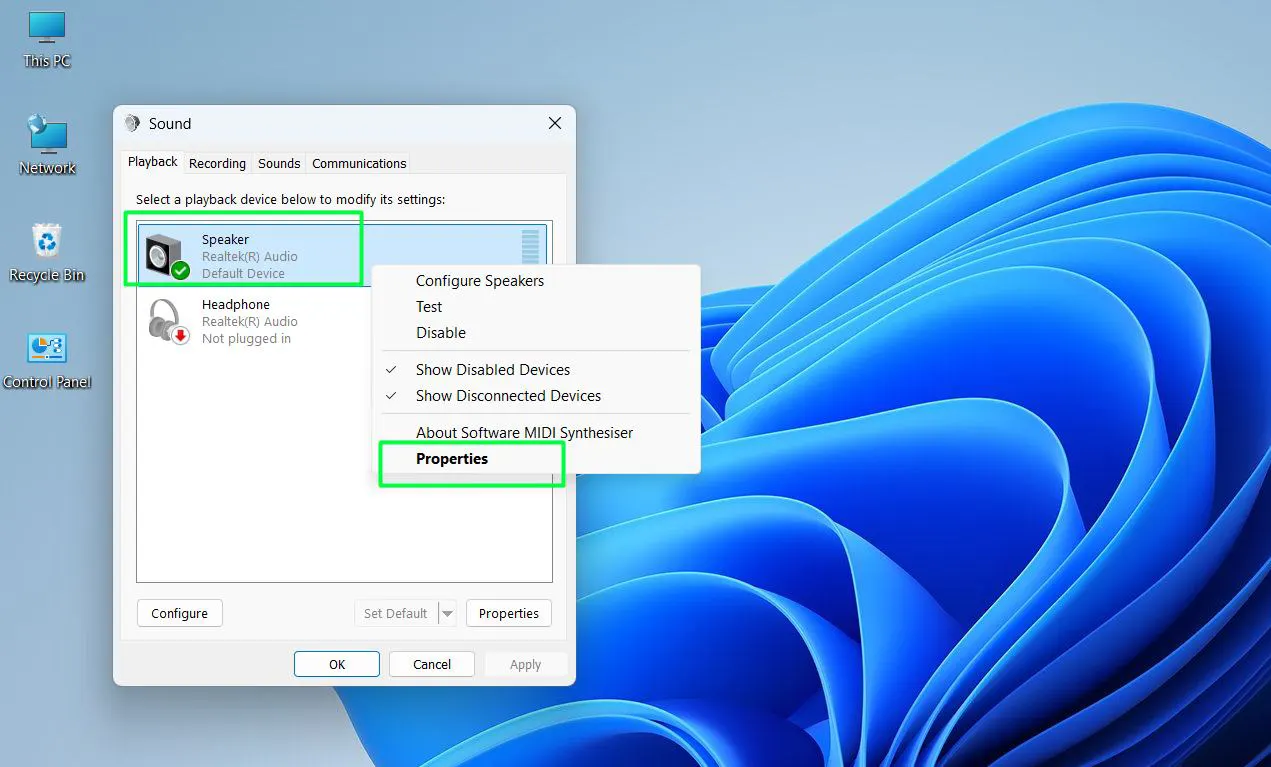Switch to the Recording tab
This screenshot has height=767, width=1271.
[x=217, y=163]
